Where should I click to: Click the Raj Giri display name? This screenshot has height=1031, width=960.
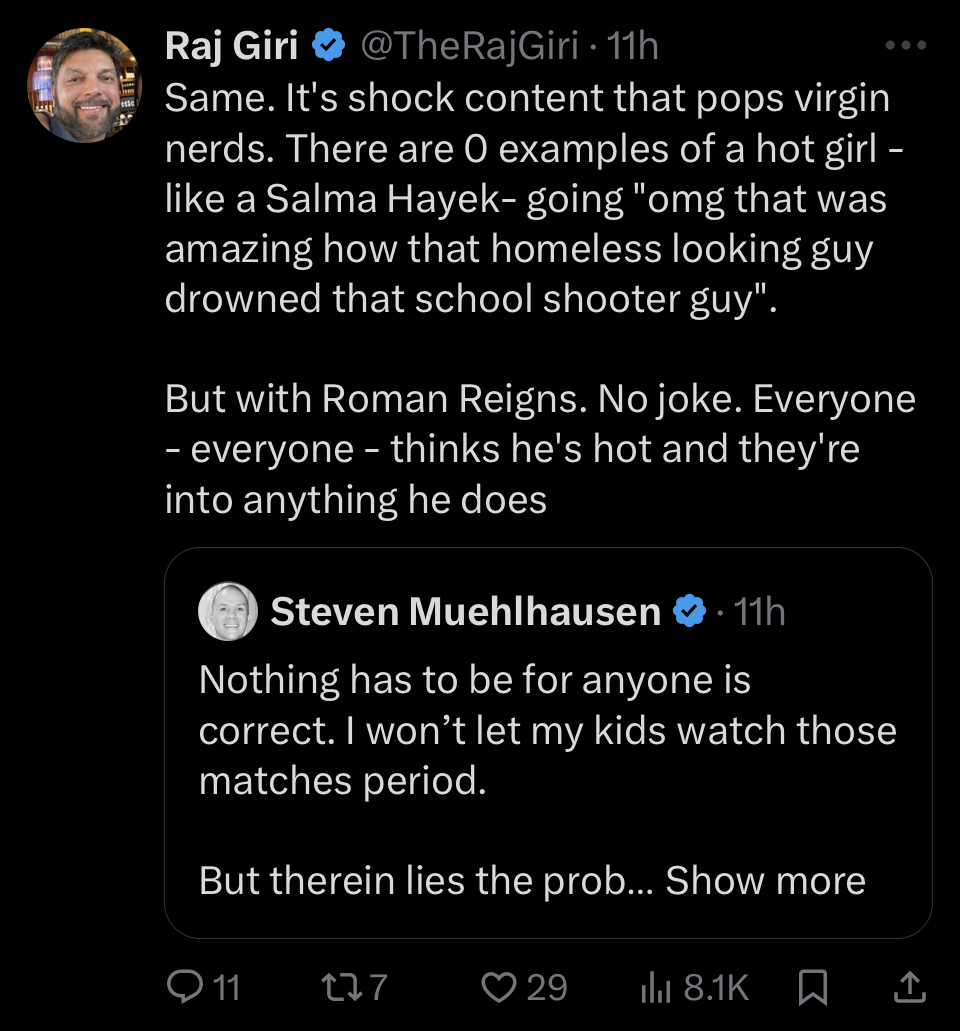click(230, 46)
